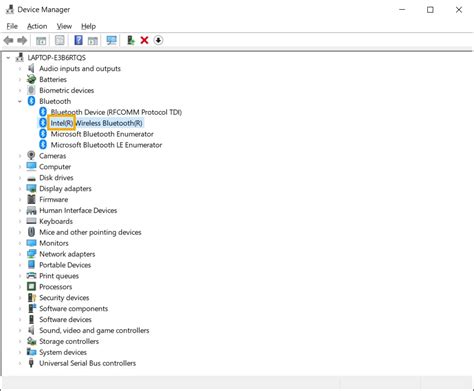Click the LAPTOP-E3B6RTQS computer name
This screenshot has width=474, height=391.
(x=57, y=58)
